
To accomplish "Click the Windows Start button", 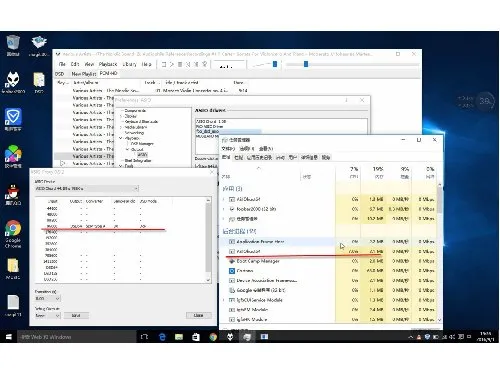I will coord(8,337).
